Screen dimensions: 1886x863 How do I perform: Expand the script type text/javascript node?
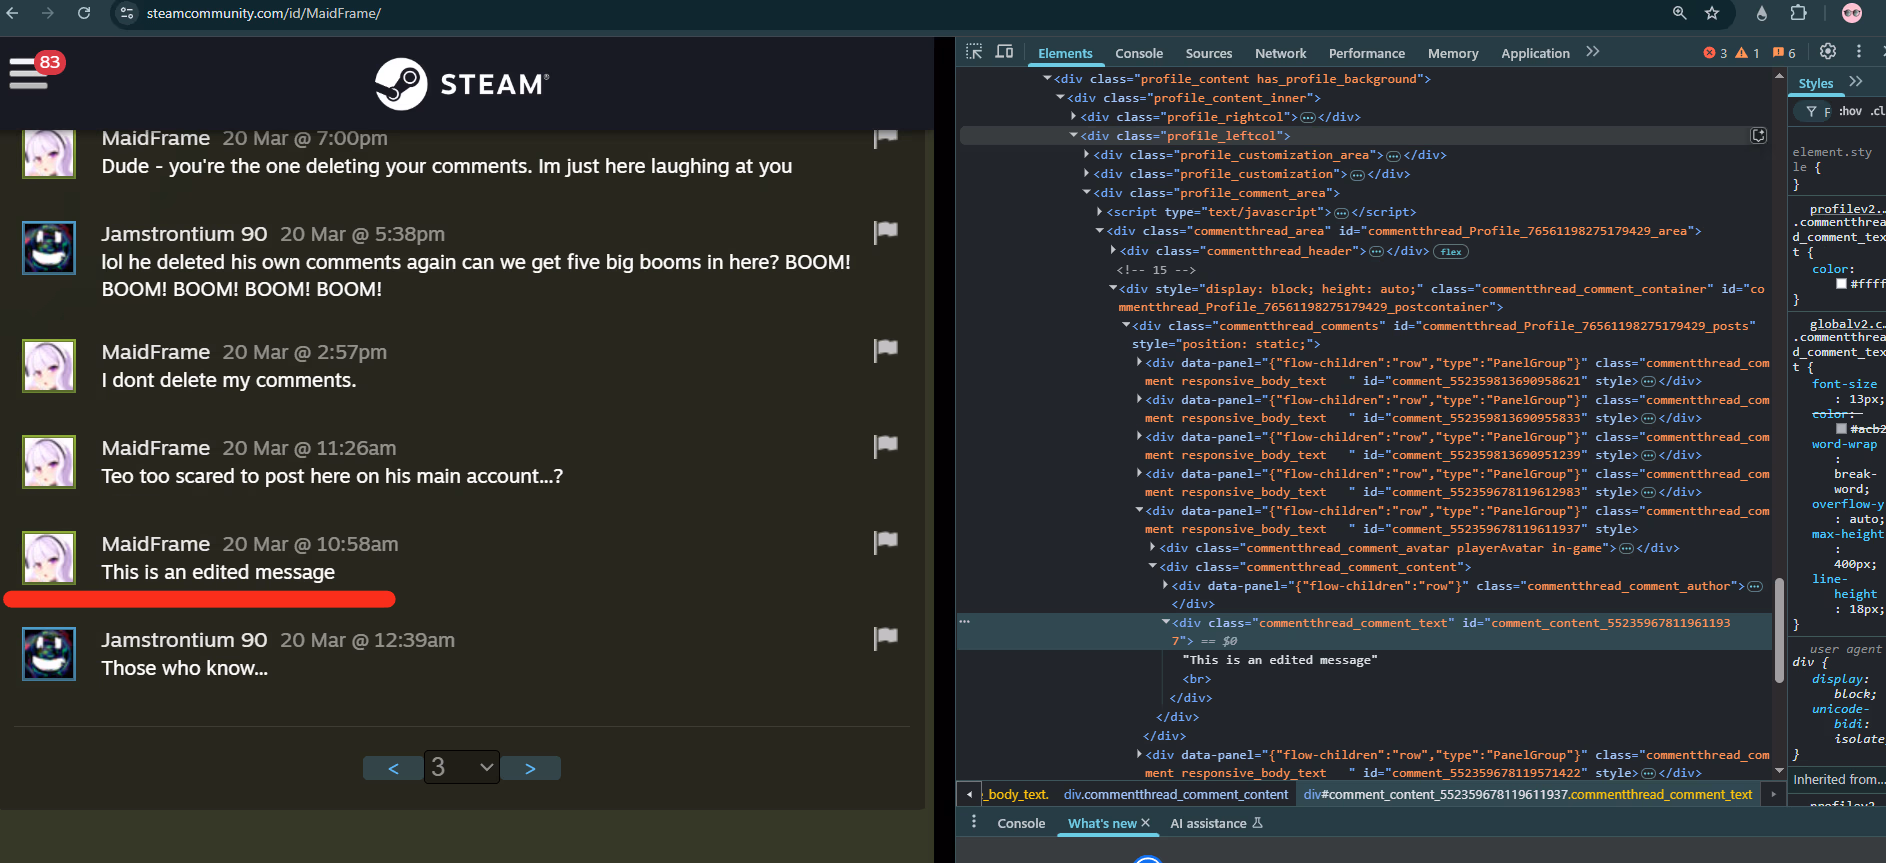tap(1100, 211)
